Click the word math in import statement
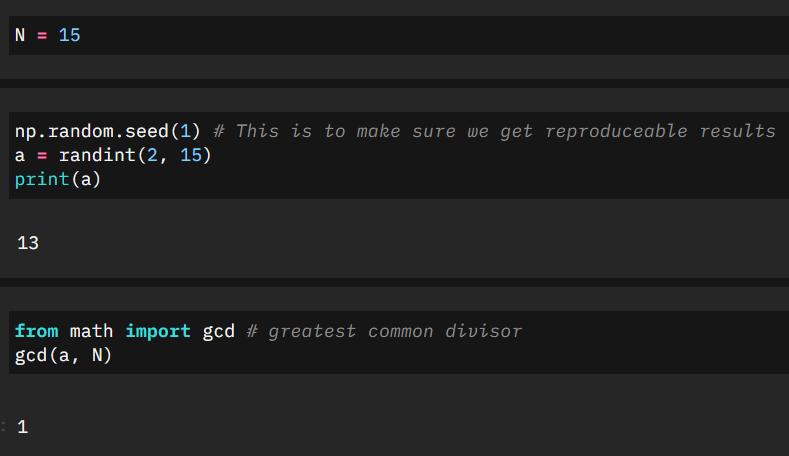 click(91, 331)
